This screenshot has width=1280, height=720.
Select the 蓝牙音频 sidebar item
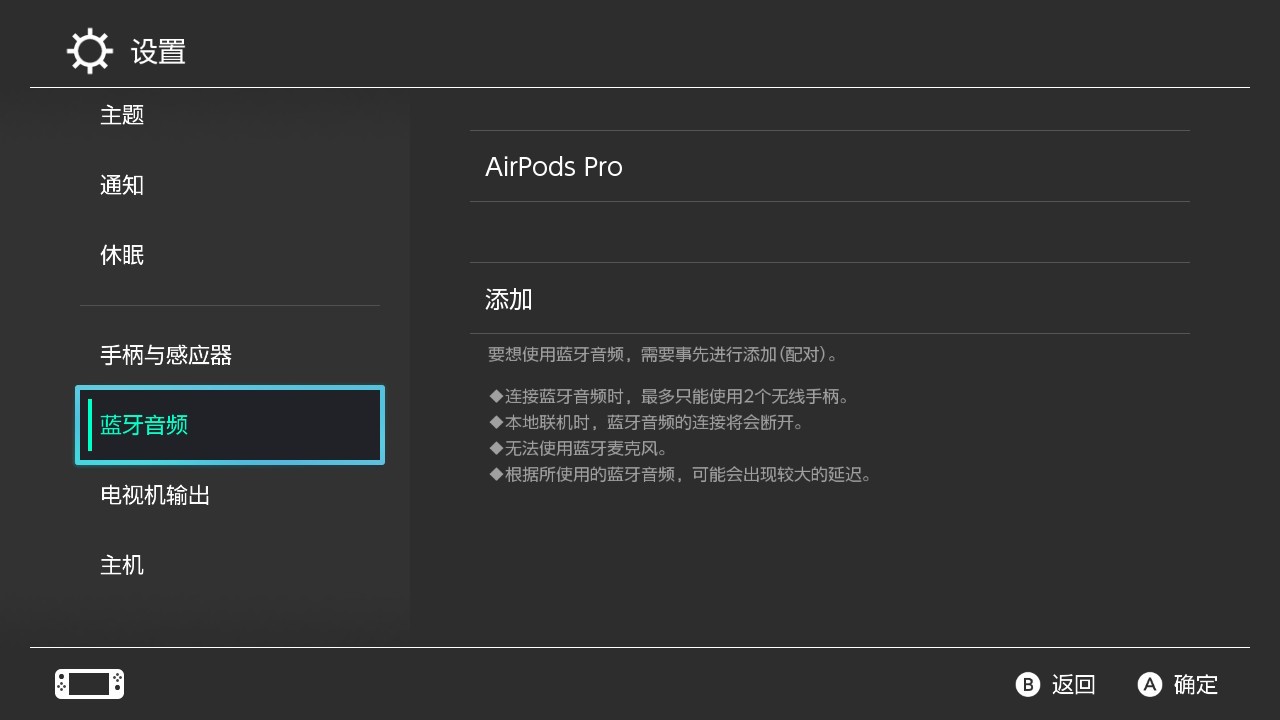pos(230,425)
